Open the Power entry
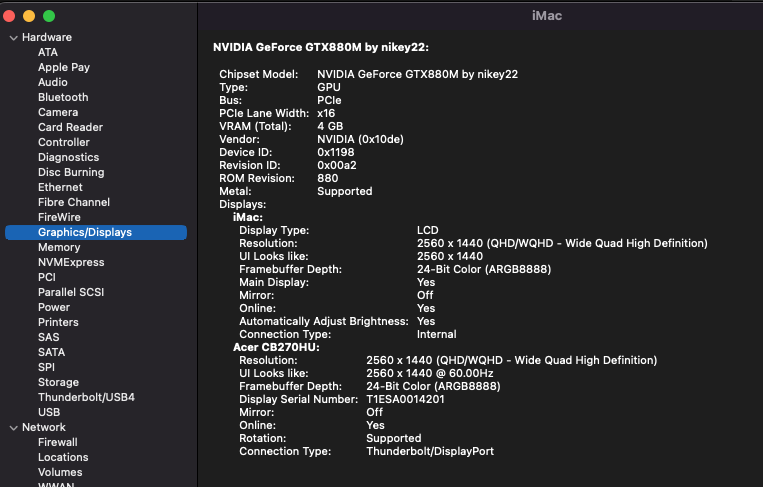The width and height of the screenshot is (763, 487). tap(54, 307)
